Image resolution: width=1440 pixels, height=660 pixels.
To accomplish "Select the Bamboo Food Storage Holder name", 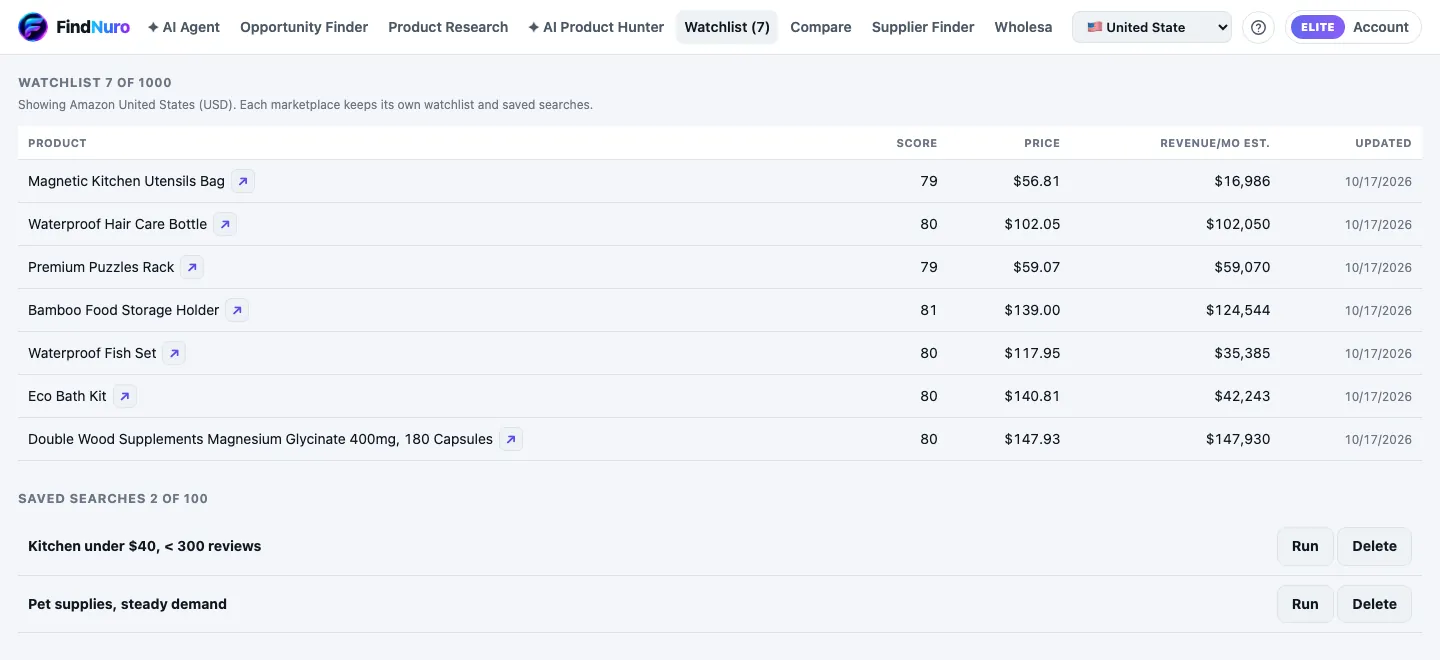I will click(x=123, y=310).
